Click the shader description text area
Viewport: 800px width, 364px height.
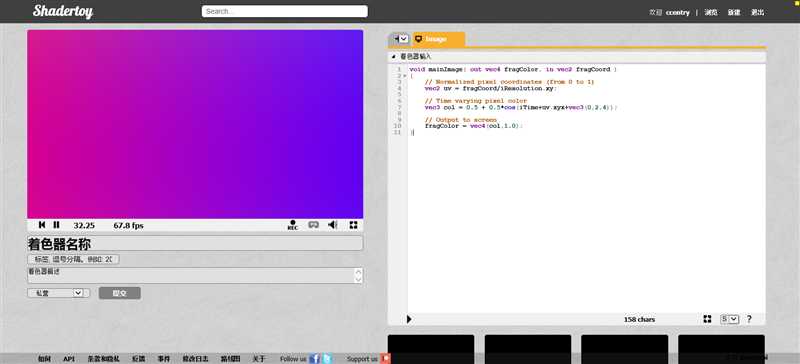[195, 276]
